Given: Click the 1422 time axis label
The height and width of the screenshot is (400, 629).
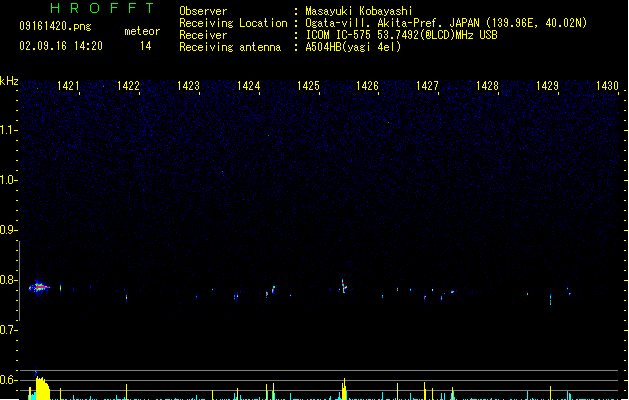Looking at the screenshot, I should click(128, 86).
